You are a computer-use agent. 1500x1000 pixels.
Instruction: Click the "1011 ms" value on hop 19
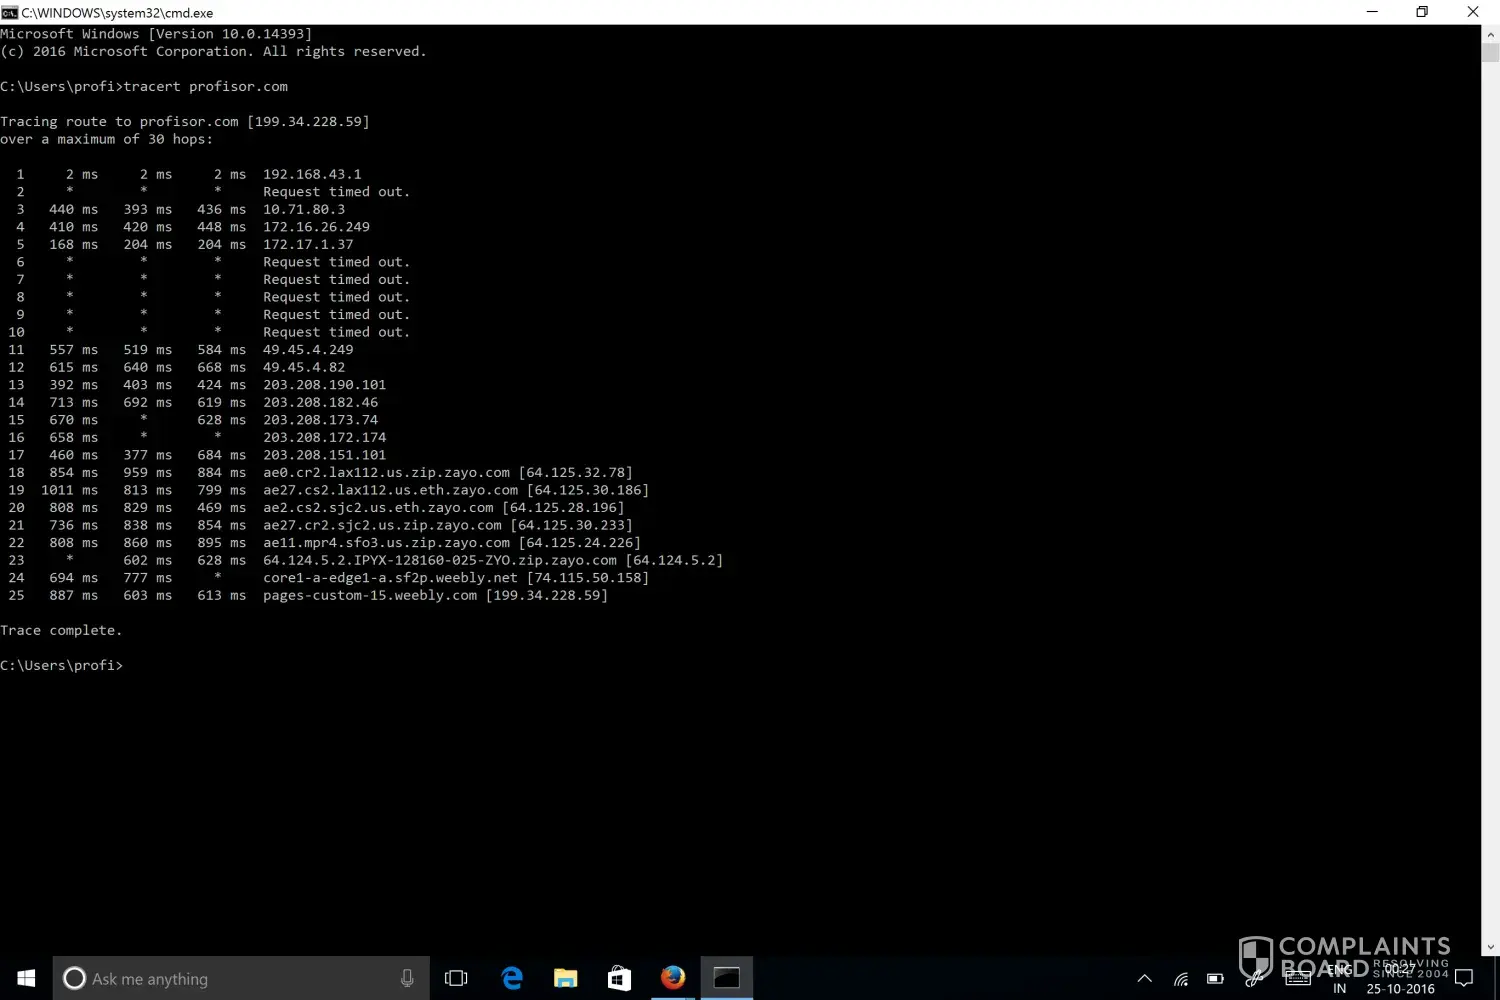[70, 490]
